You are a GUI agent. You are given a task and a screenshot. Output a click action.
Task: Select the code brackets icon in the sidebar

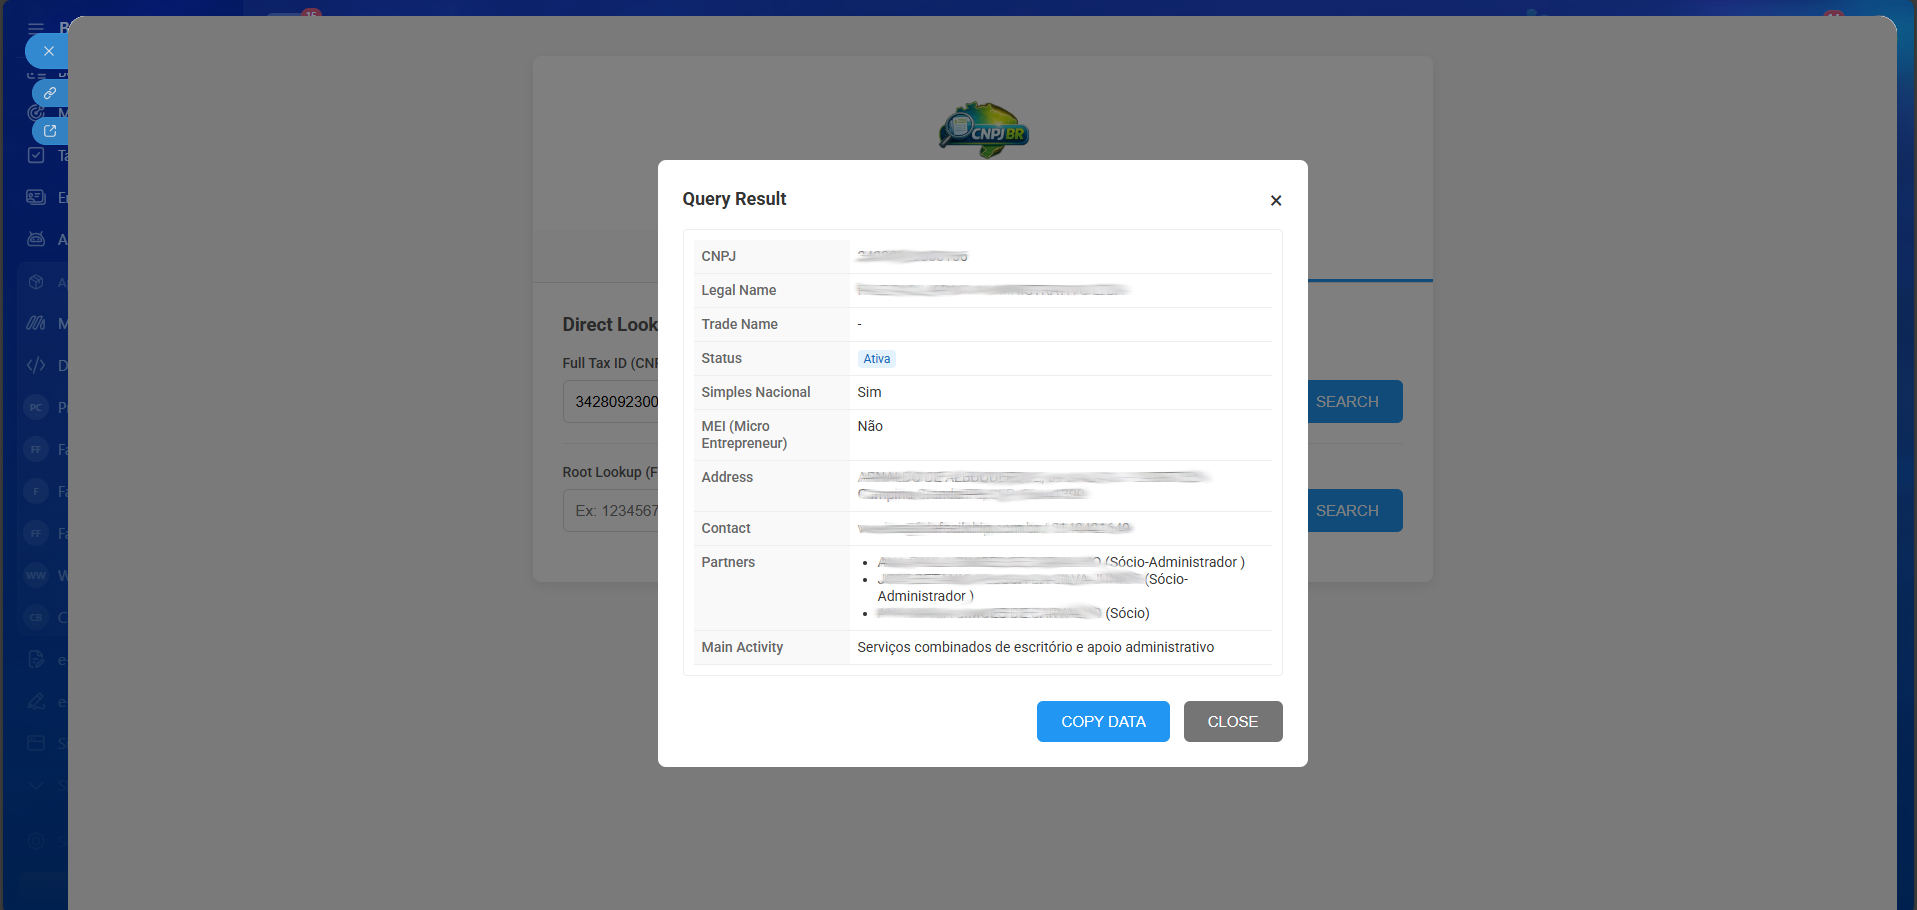tap(36, 365)
